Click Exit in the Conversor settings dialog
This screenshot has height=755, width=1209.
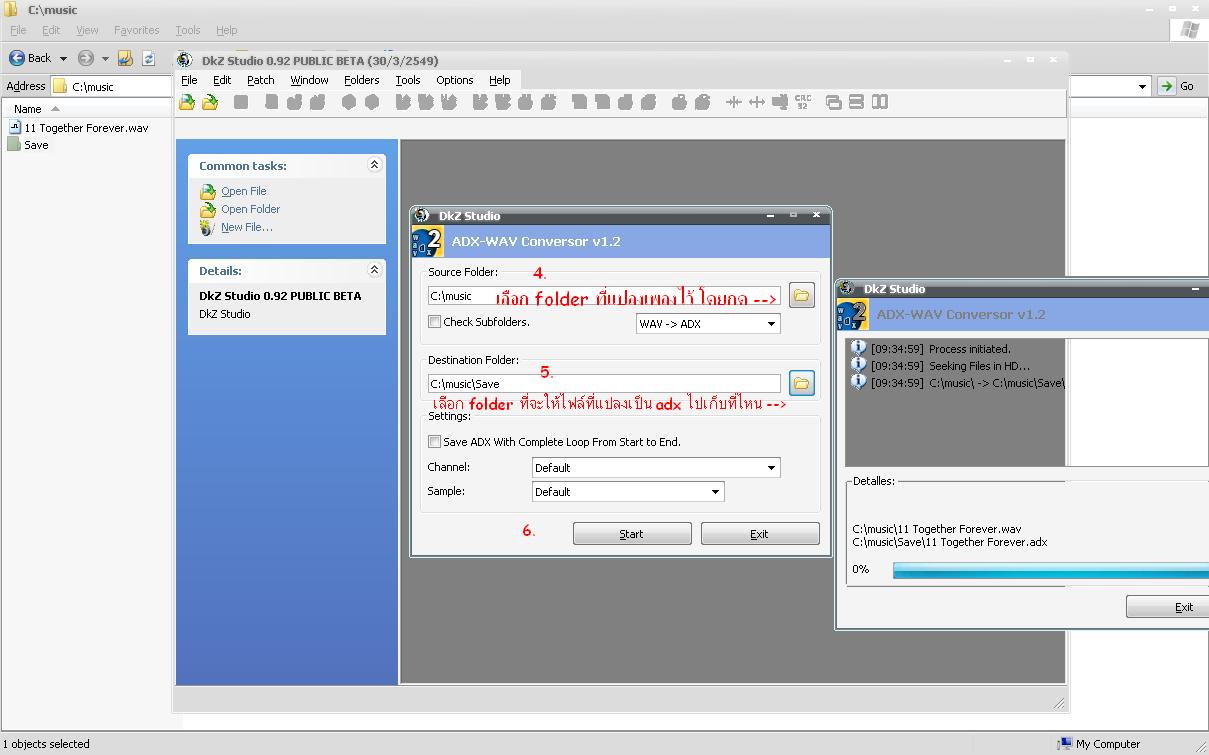tap(760, 534)
